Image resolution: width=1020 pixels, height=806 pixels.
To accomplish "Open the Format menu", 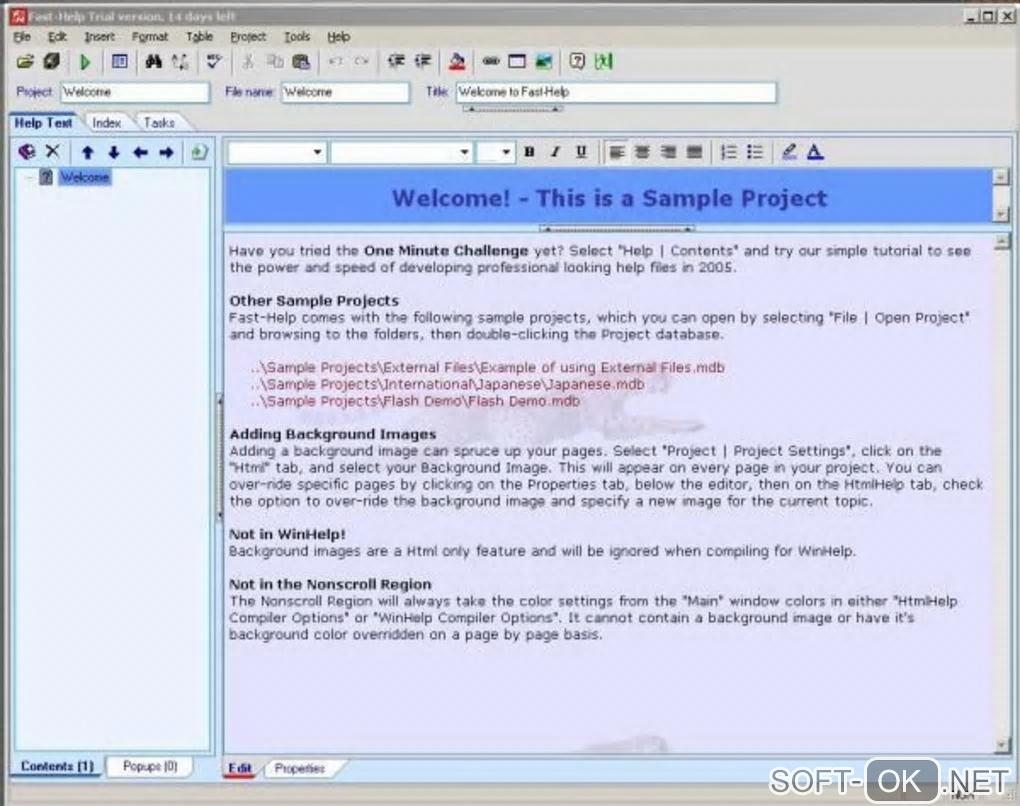I will click(x=150, y=36).
